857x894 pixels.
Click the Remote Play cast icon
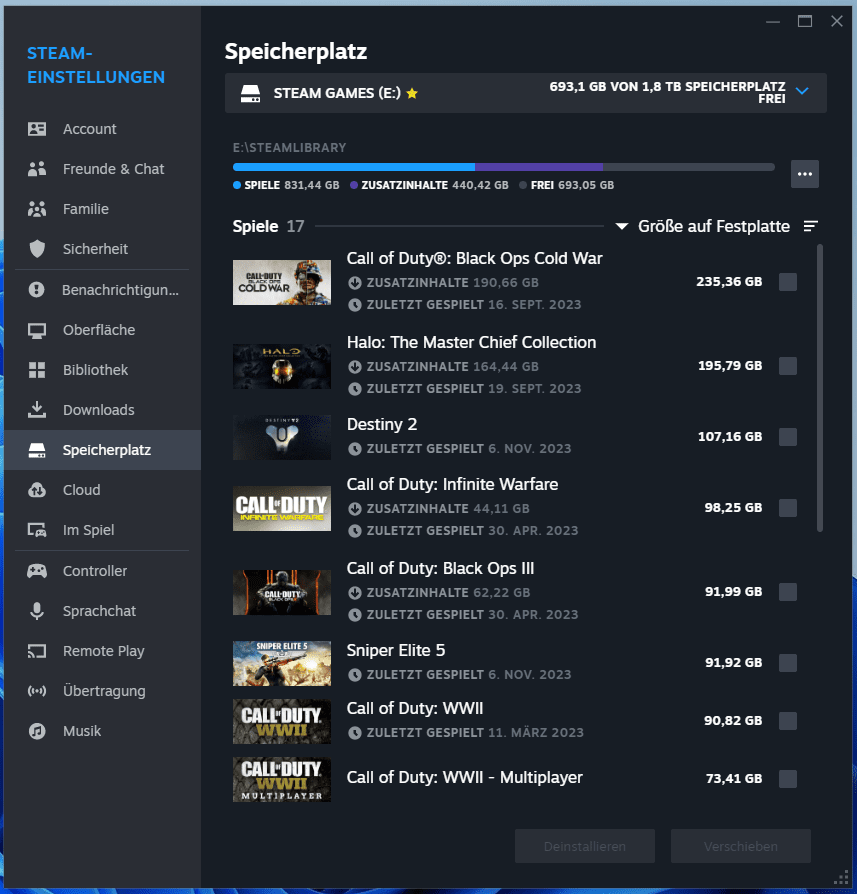tap(36, 651)
